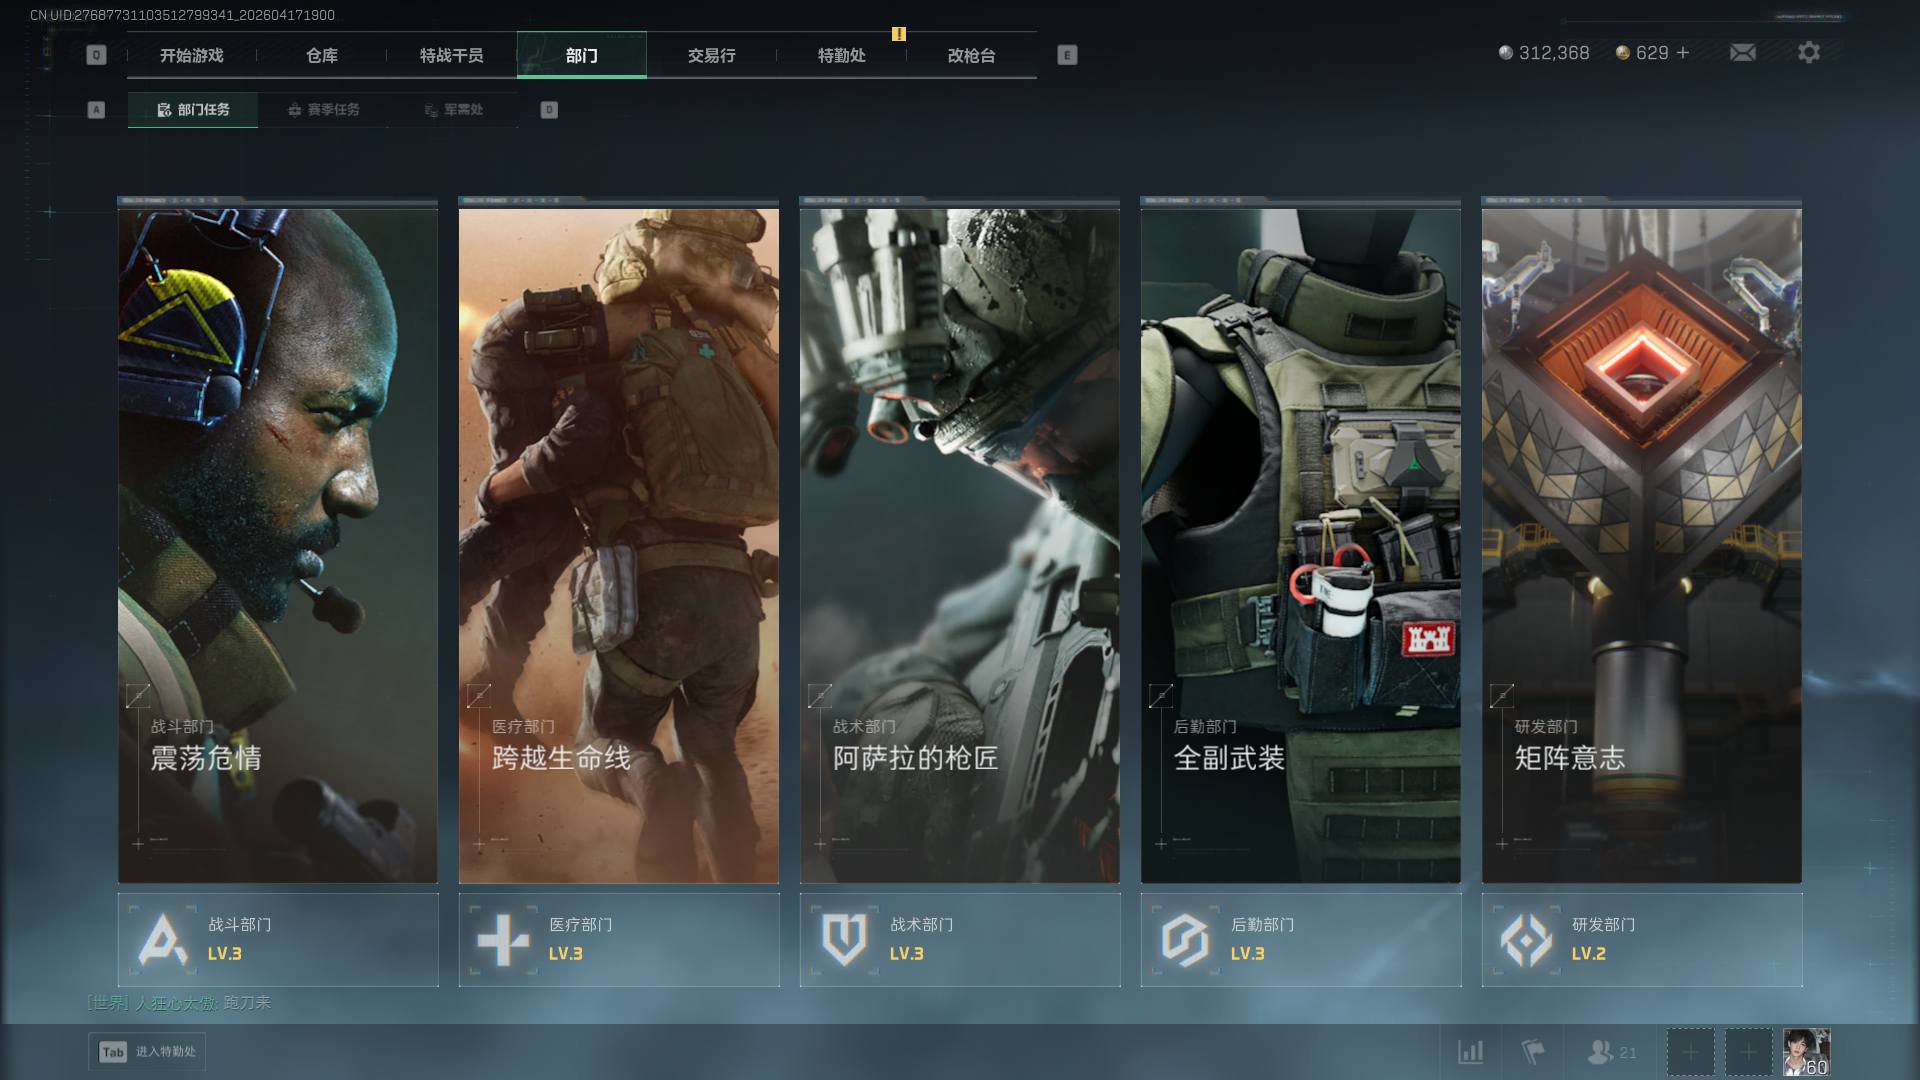Open the friends list icon showing 21
The image size is (1920, 1080).
click(x=1611, y=1052)
